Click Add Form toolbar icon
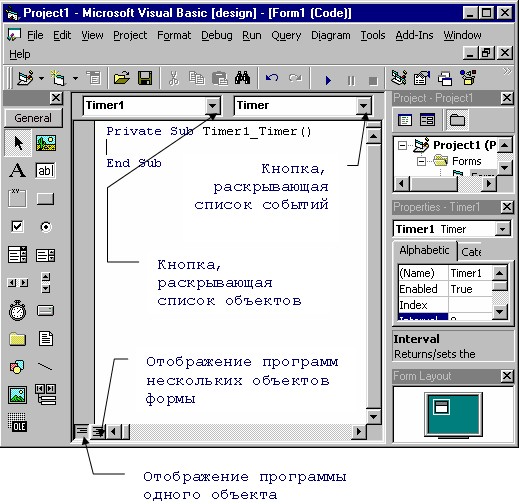The width and height of the screenshot is (519, 504). click(x=58, y=78)
